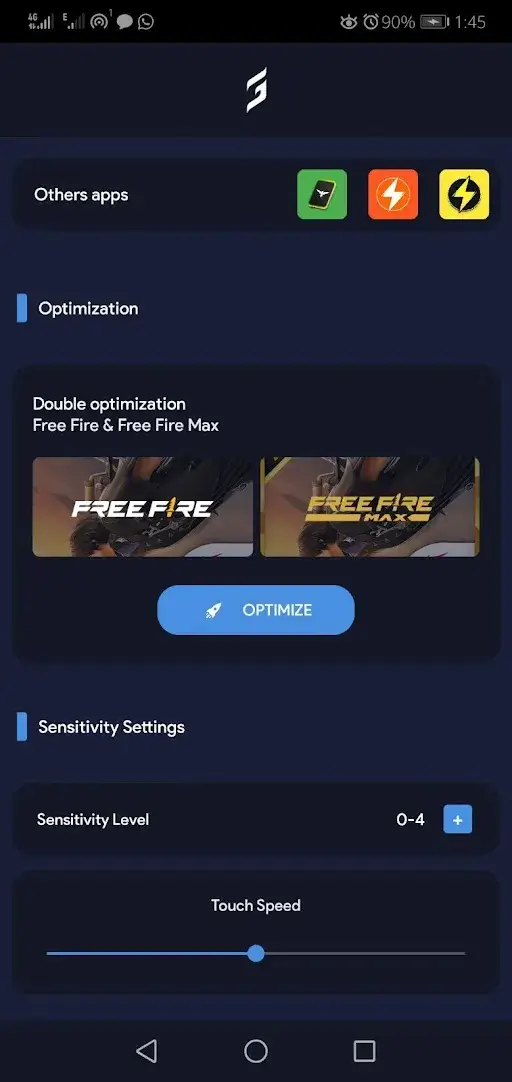Select the Free Fire Max banner
The height and width of the screenshot is (1082, 512).
tap(370, 506)
